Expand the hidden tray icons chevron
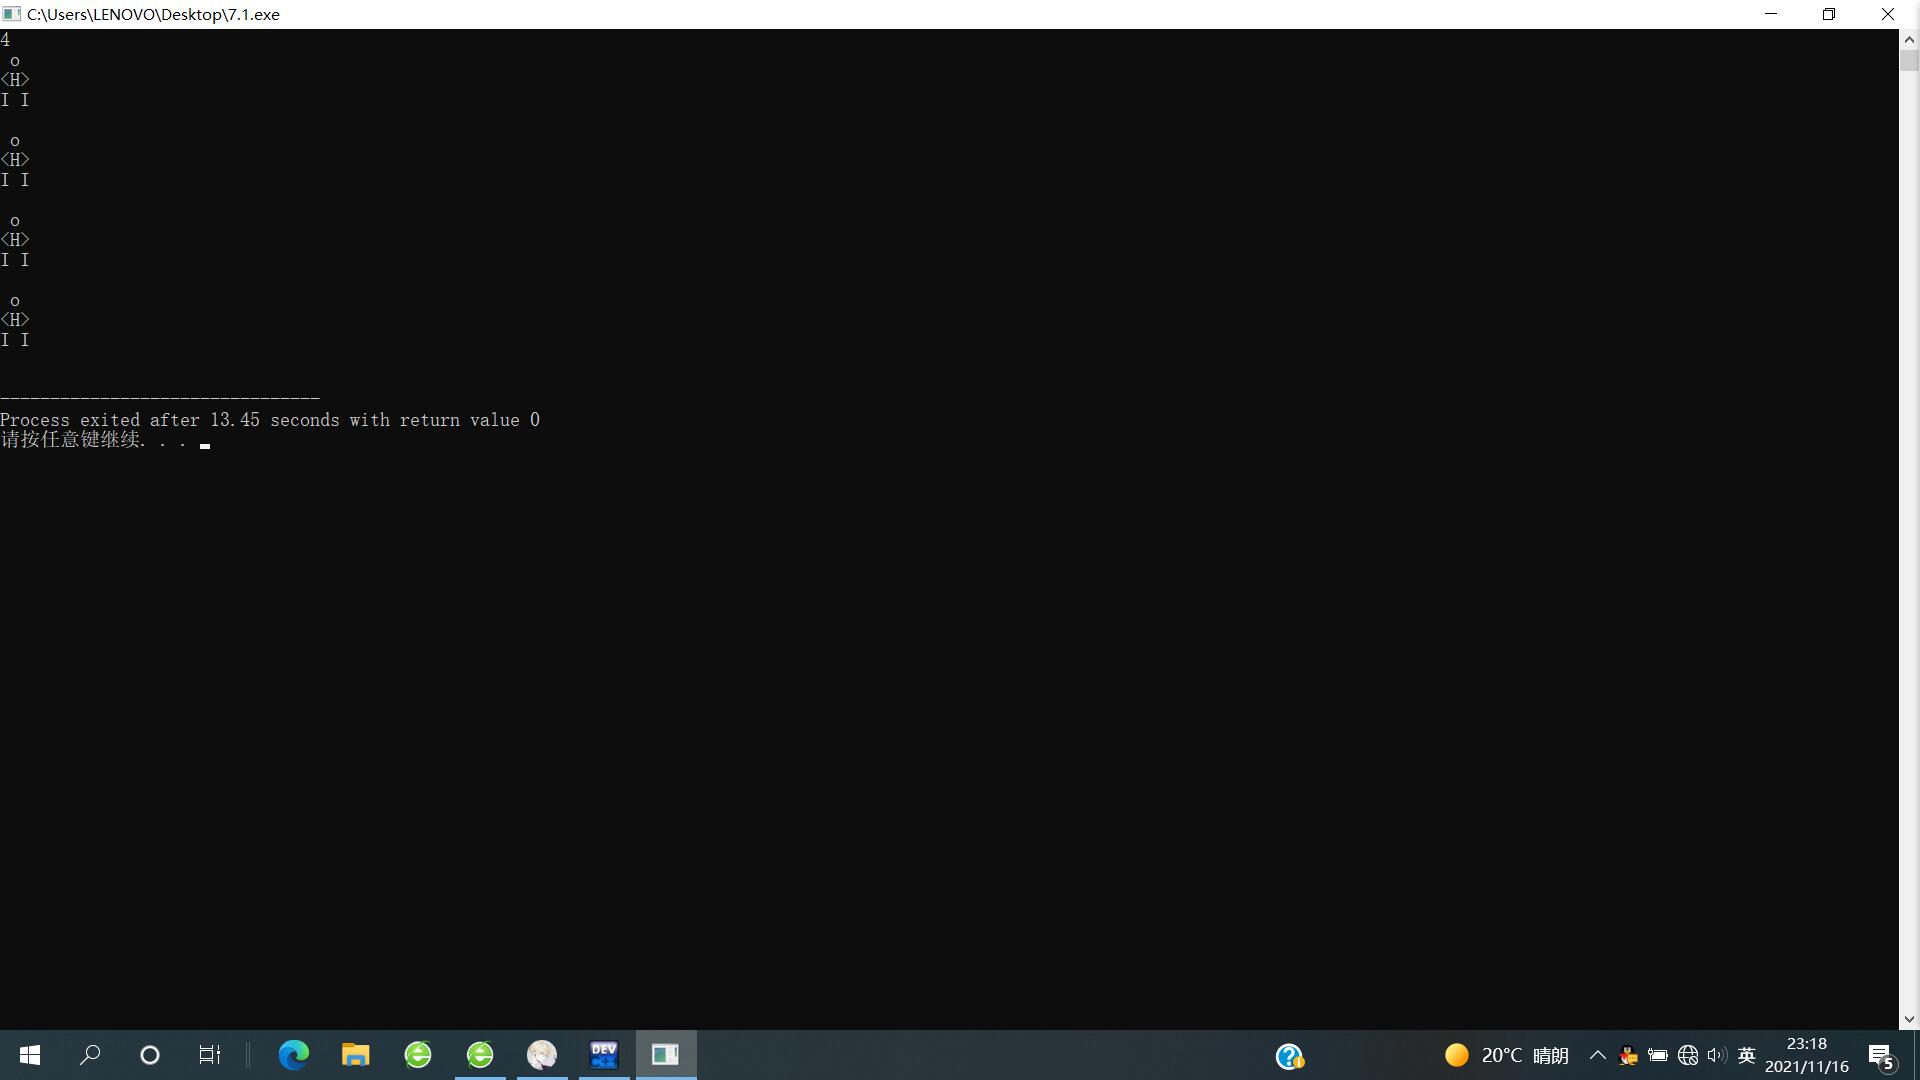Screen dimensions: 1920x1080 pyautogui.click(x=1598, y=1056)
